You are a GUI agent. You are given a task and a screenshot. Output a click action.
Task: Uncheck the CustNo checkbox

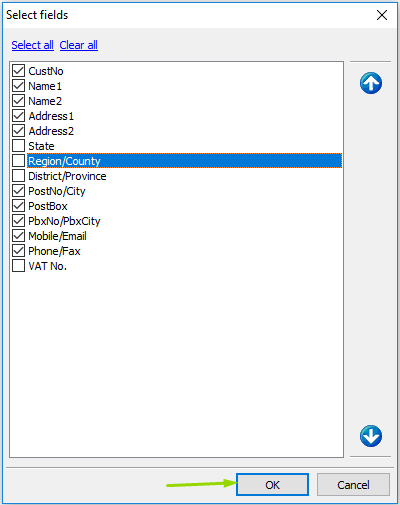tap(19, 71)
